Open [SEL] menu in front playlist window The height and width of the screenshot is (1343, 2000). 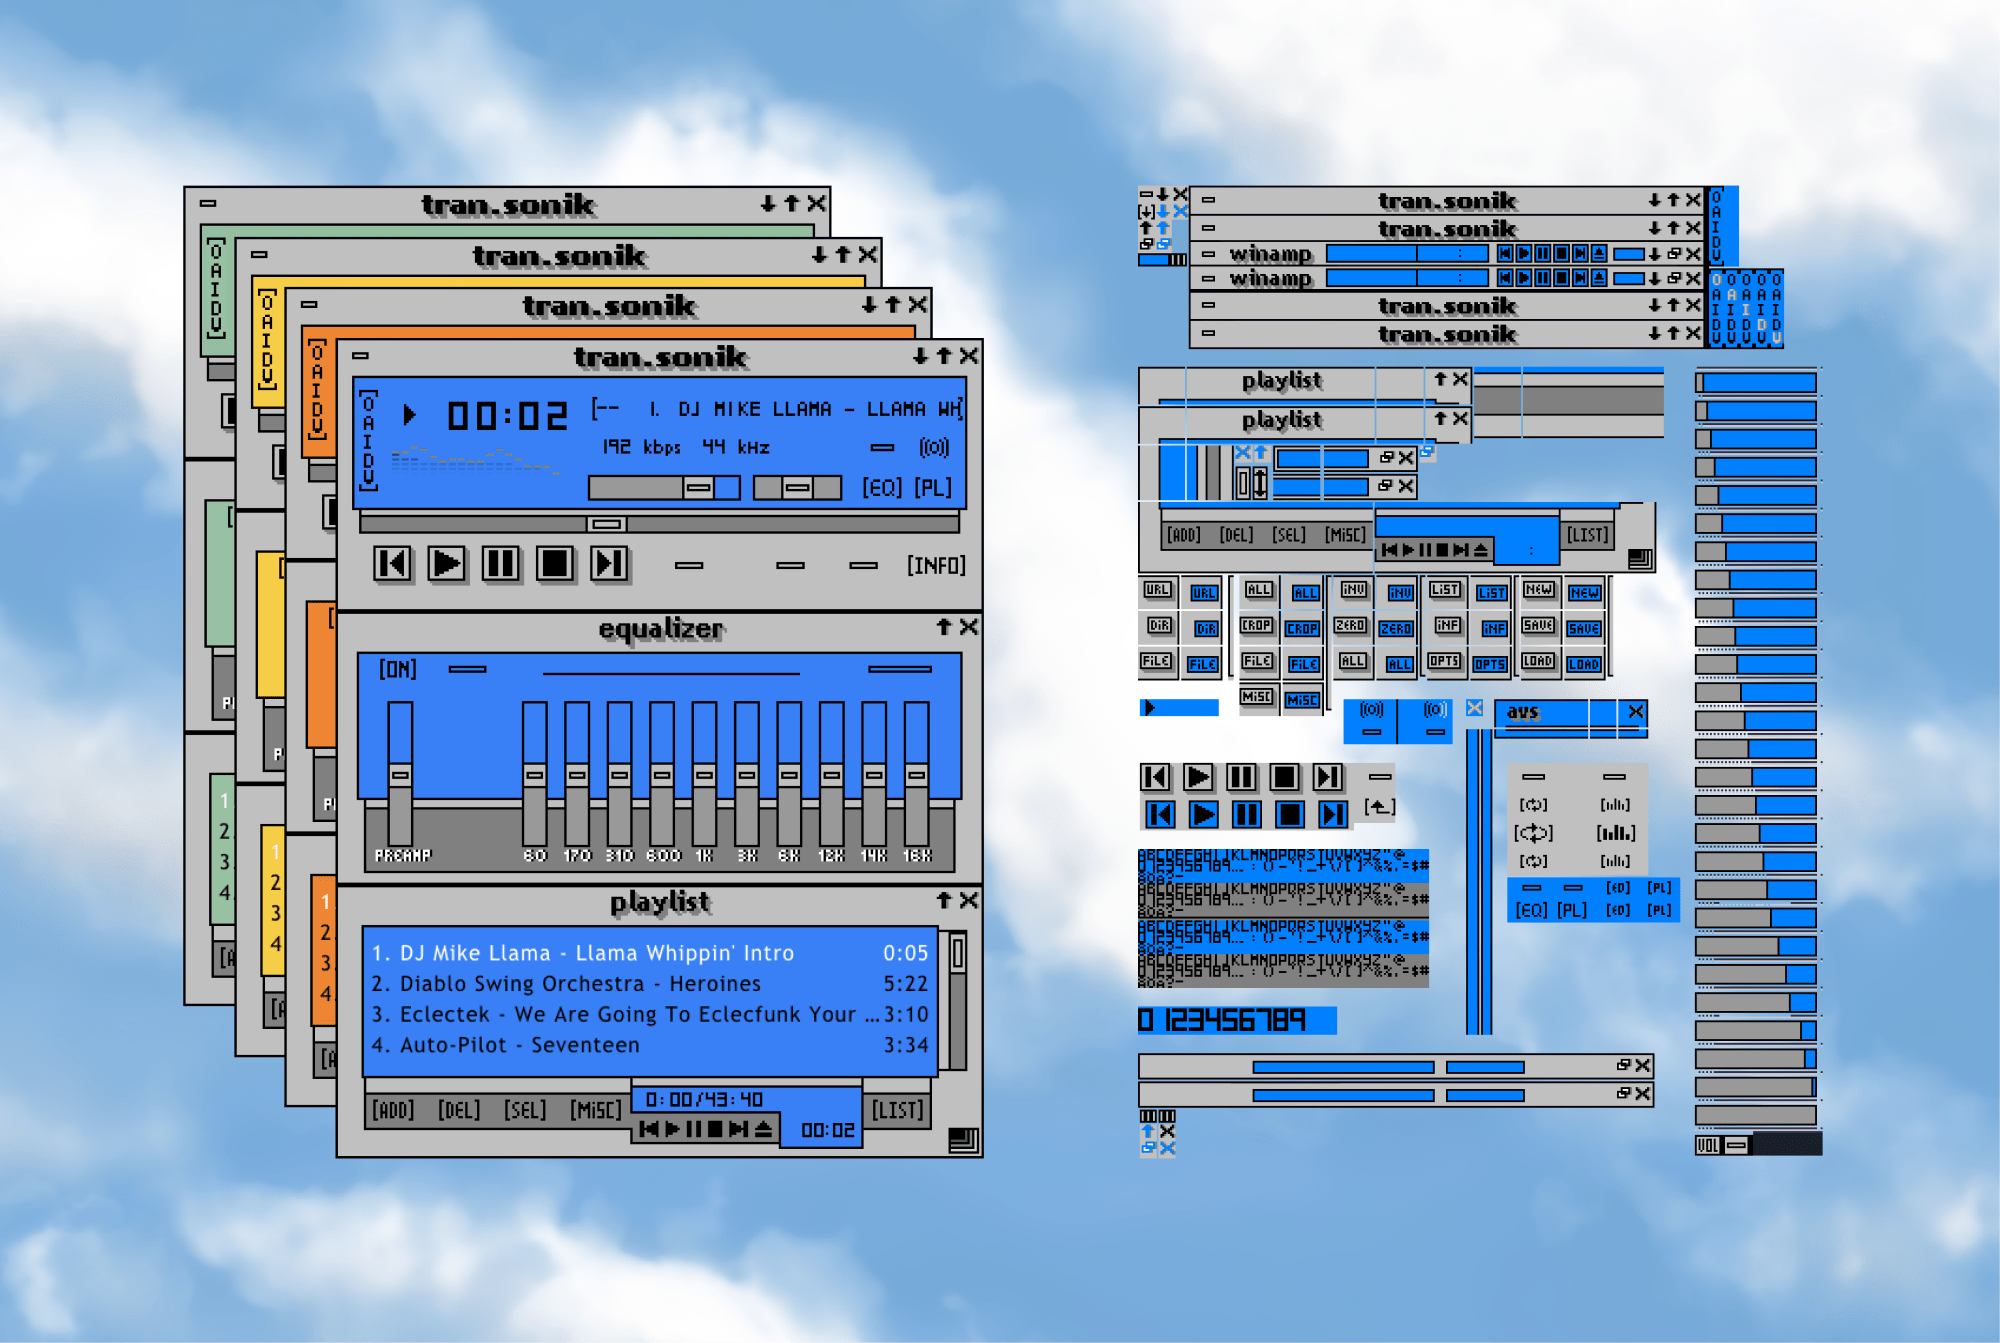click(525, 1110)
